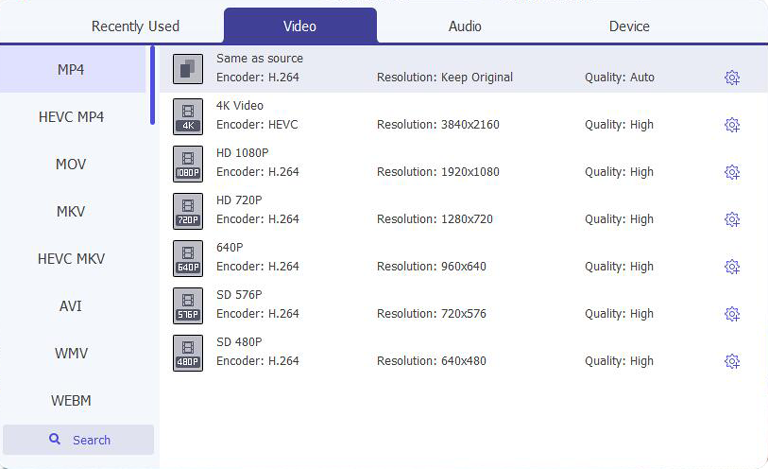
Task: Open settings gear for HD 1080P preset
Action: pyautogui.click(x=732, y=172)
